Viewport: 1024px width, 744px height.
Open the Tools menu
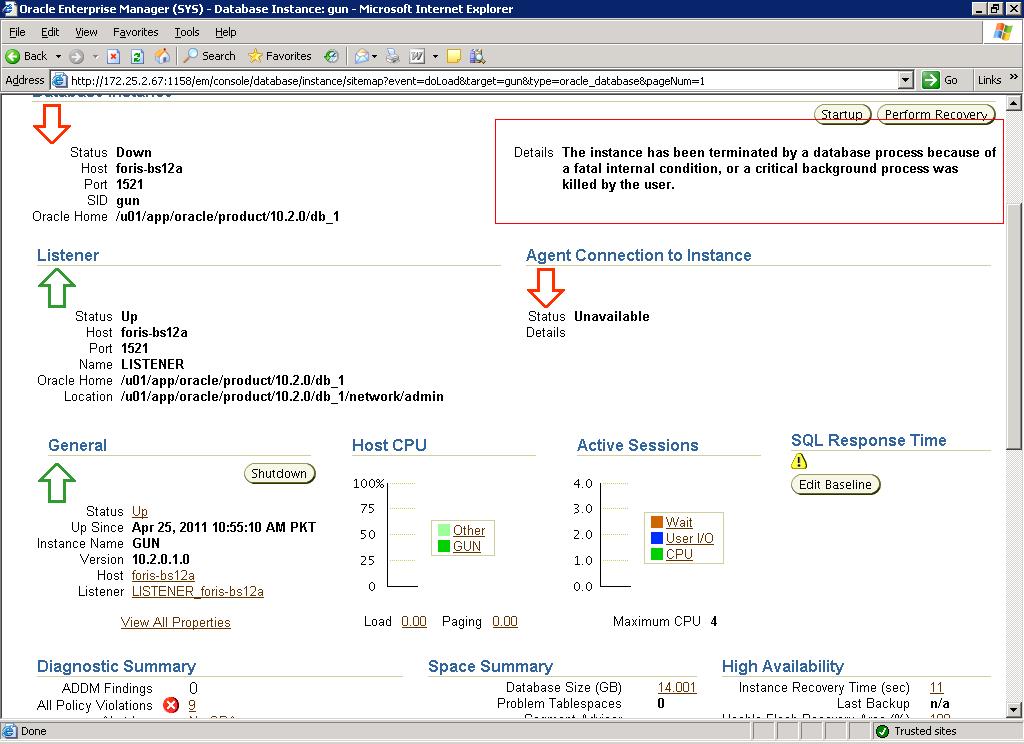click(x=187, y=32)
